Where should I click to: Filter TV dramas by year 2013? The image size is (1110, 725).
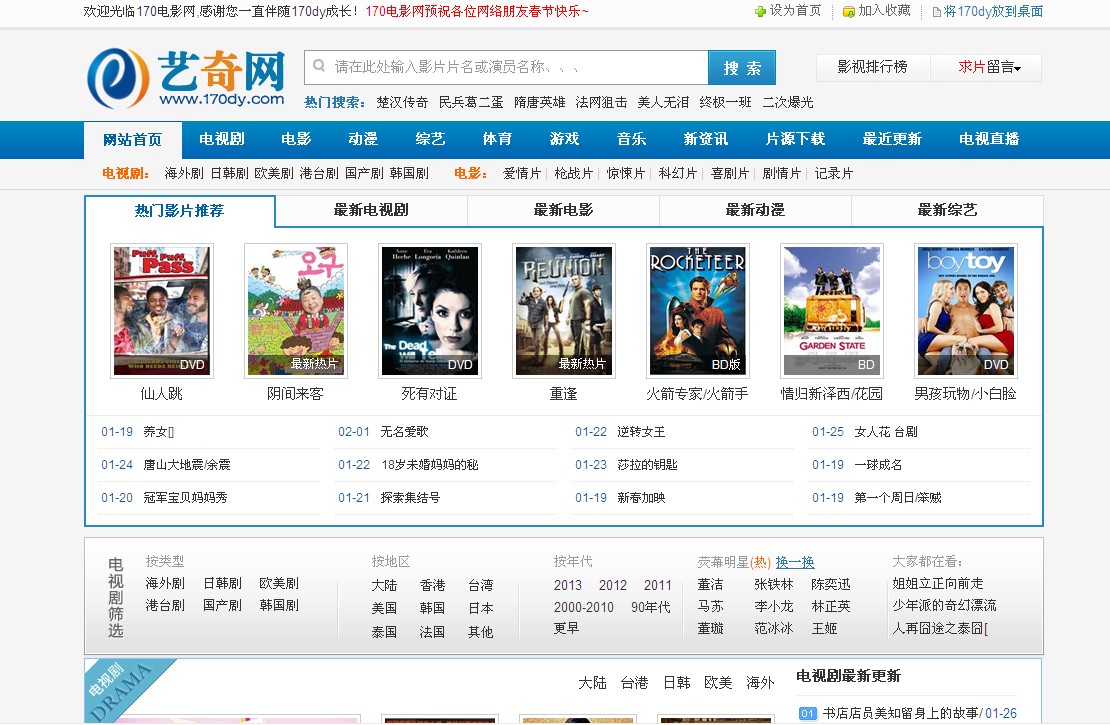(567, 585)
